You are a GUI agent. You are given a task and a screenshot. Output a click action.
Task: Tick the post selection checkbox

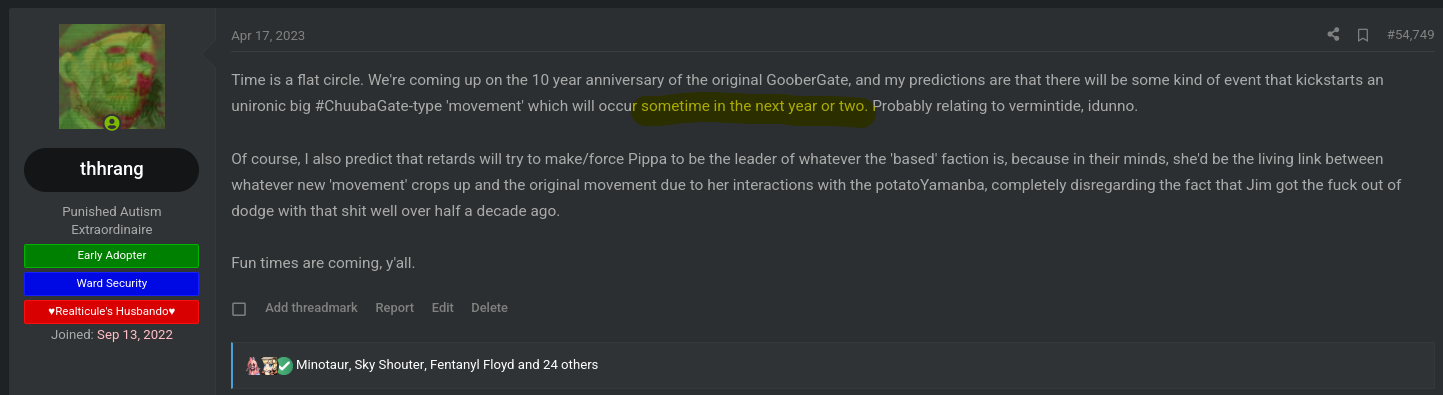239,309
